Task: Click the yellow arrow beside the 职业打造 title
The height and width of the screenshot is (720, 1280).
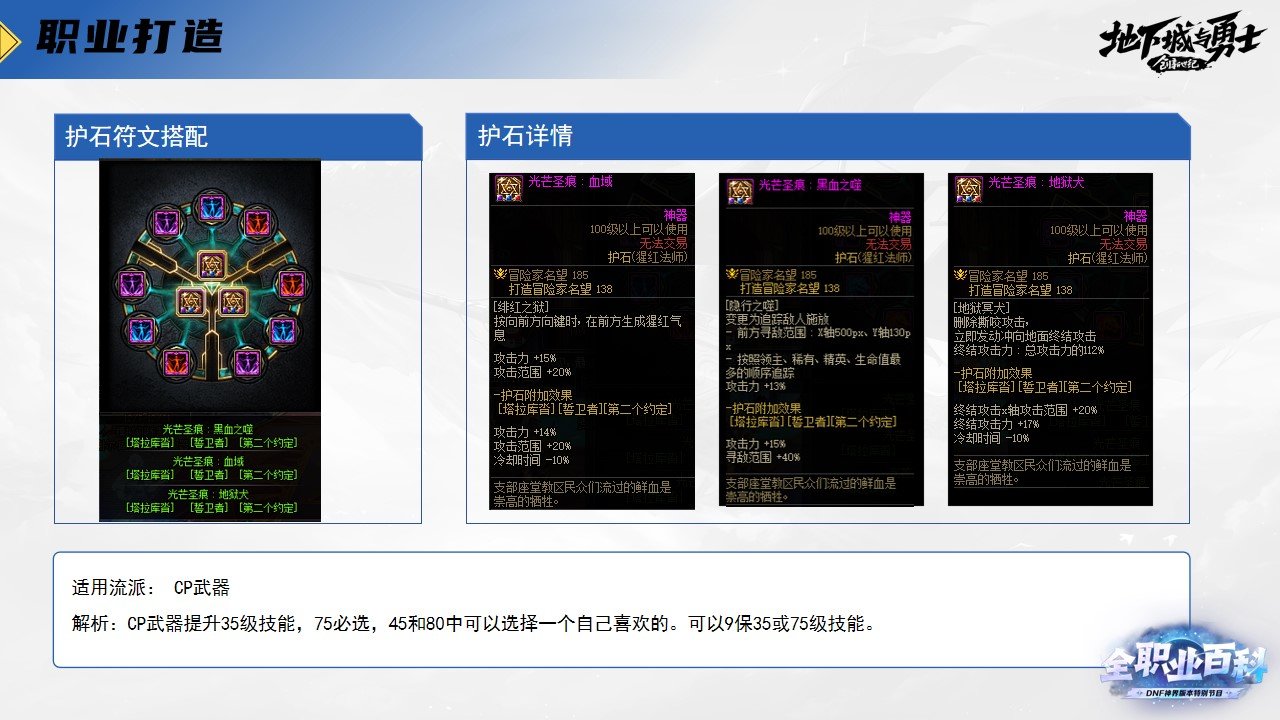Action: coord(9,40)
